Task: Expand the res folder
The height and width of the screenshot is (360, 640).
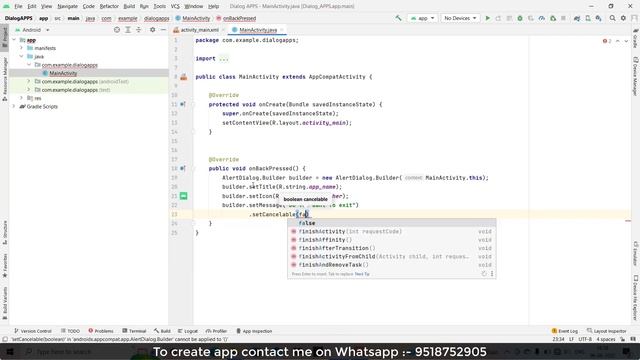Action: pos(22,98)
